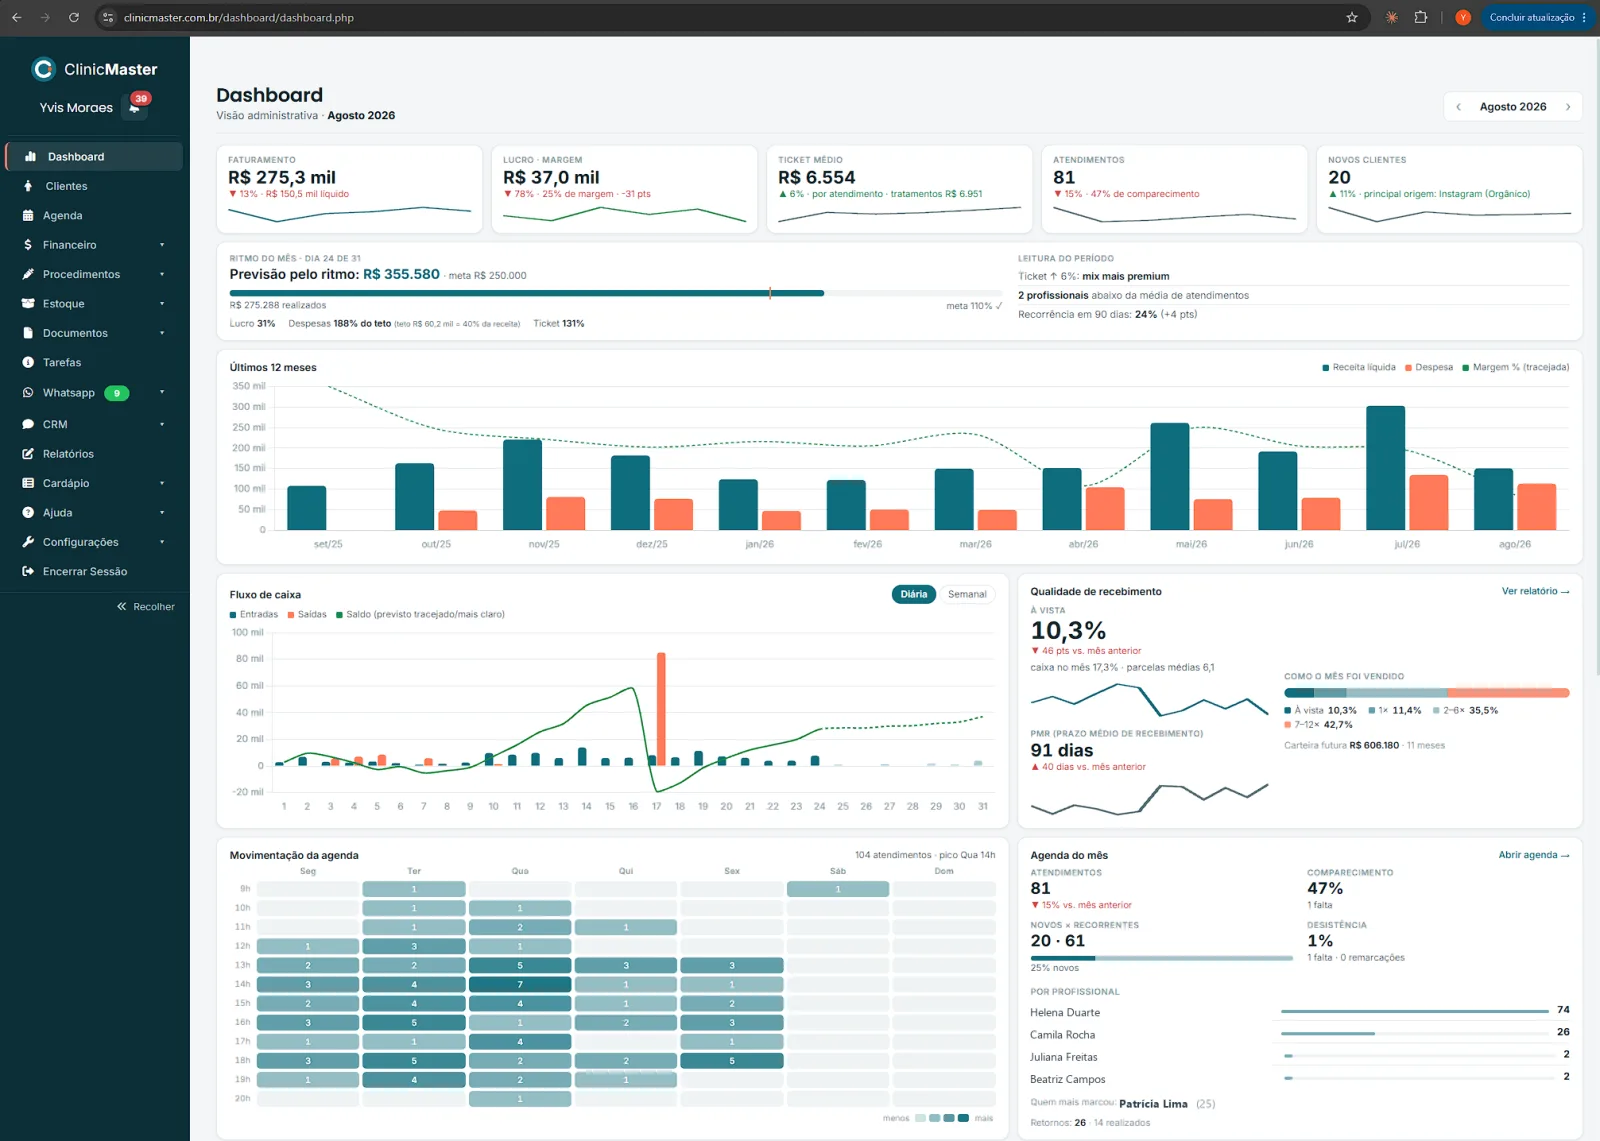Open browser extensions puzzle icon

[x=1420, y=17]
